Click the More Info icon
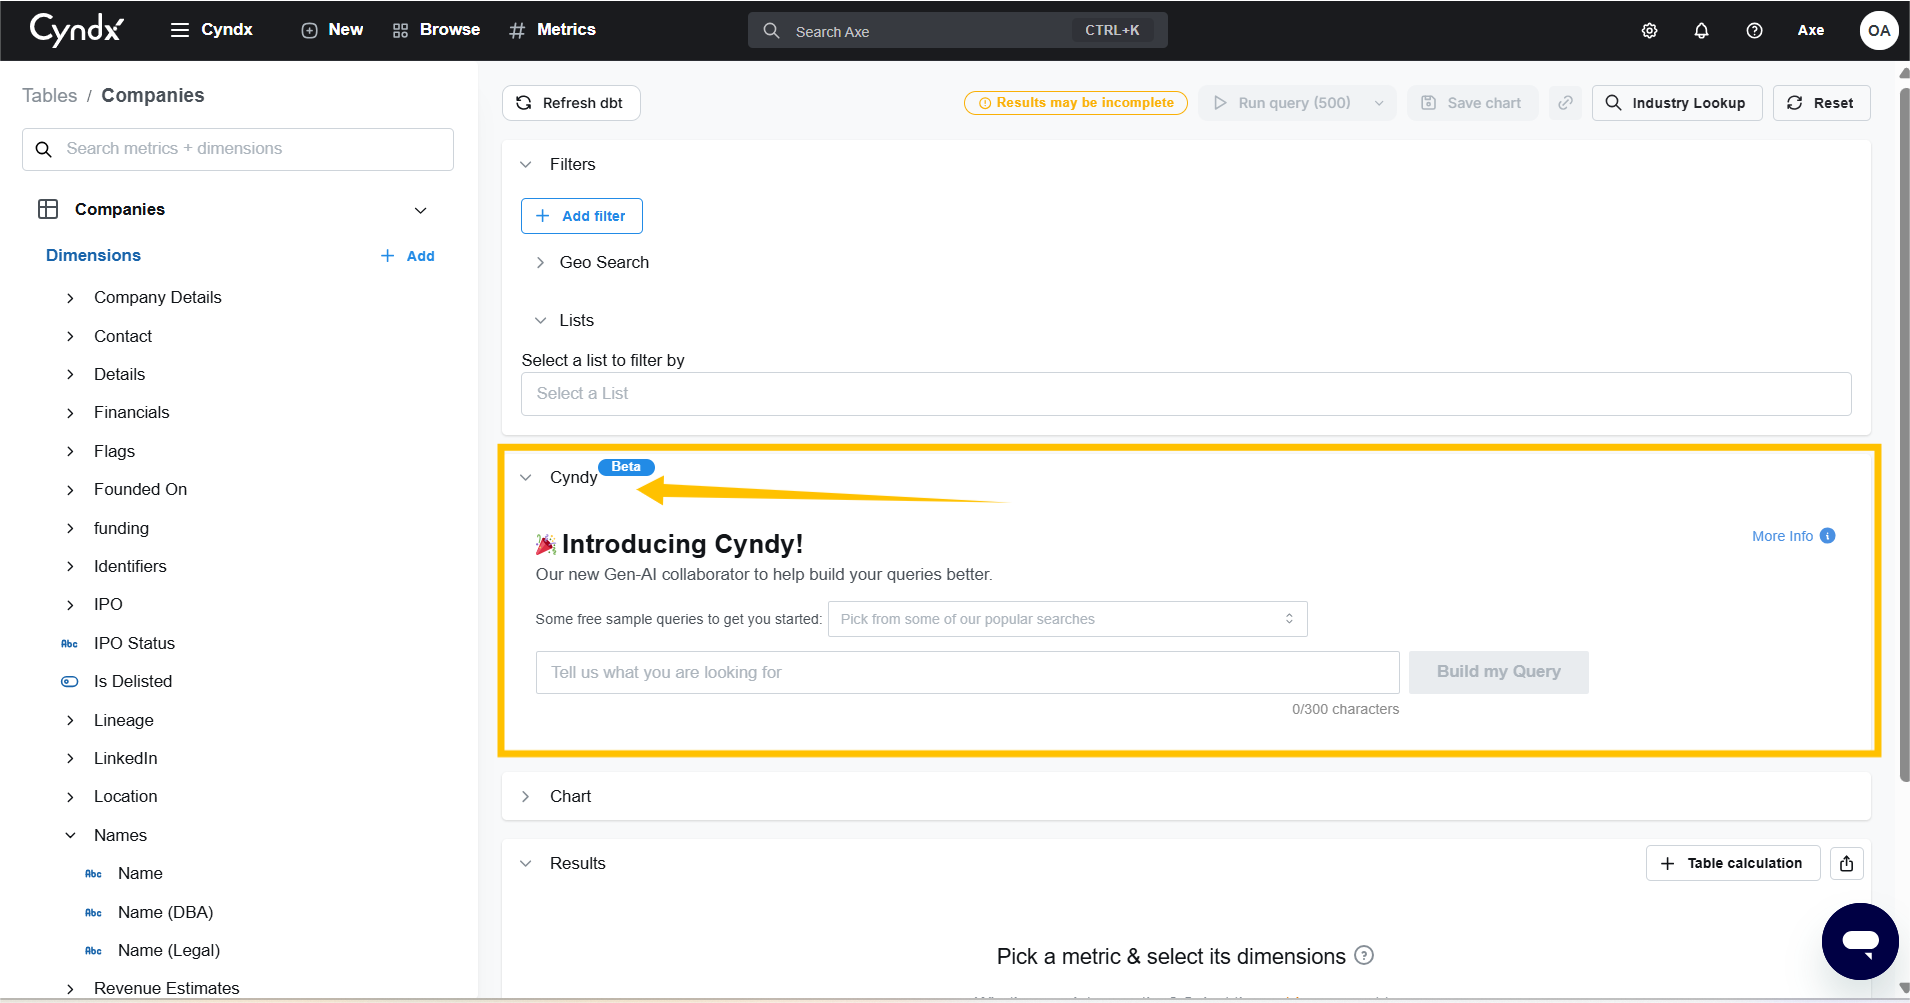Image resolution: width=1910 pixels, height=1003 pixels. point(1827,536)
